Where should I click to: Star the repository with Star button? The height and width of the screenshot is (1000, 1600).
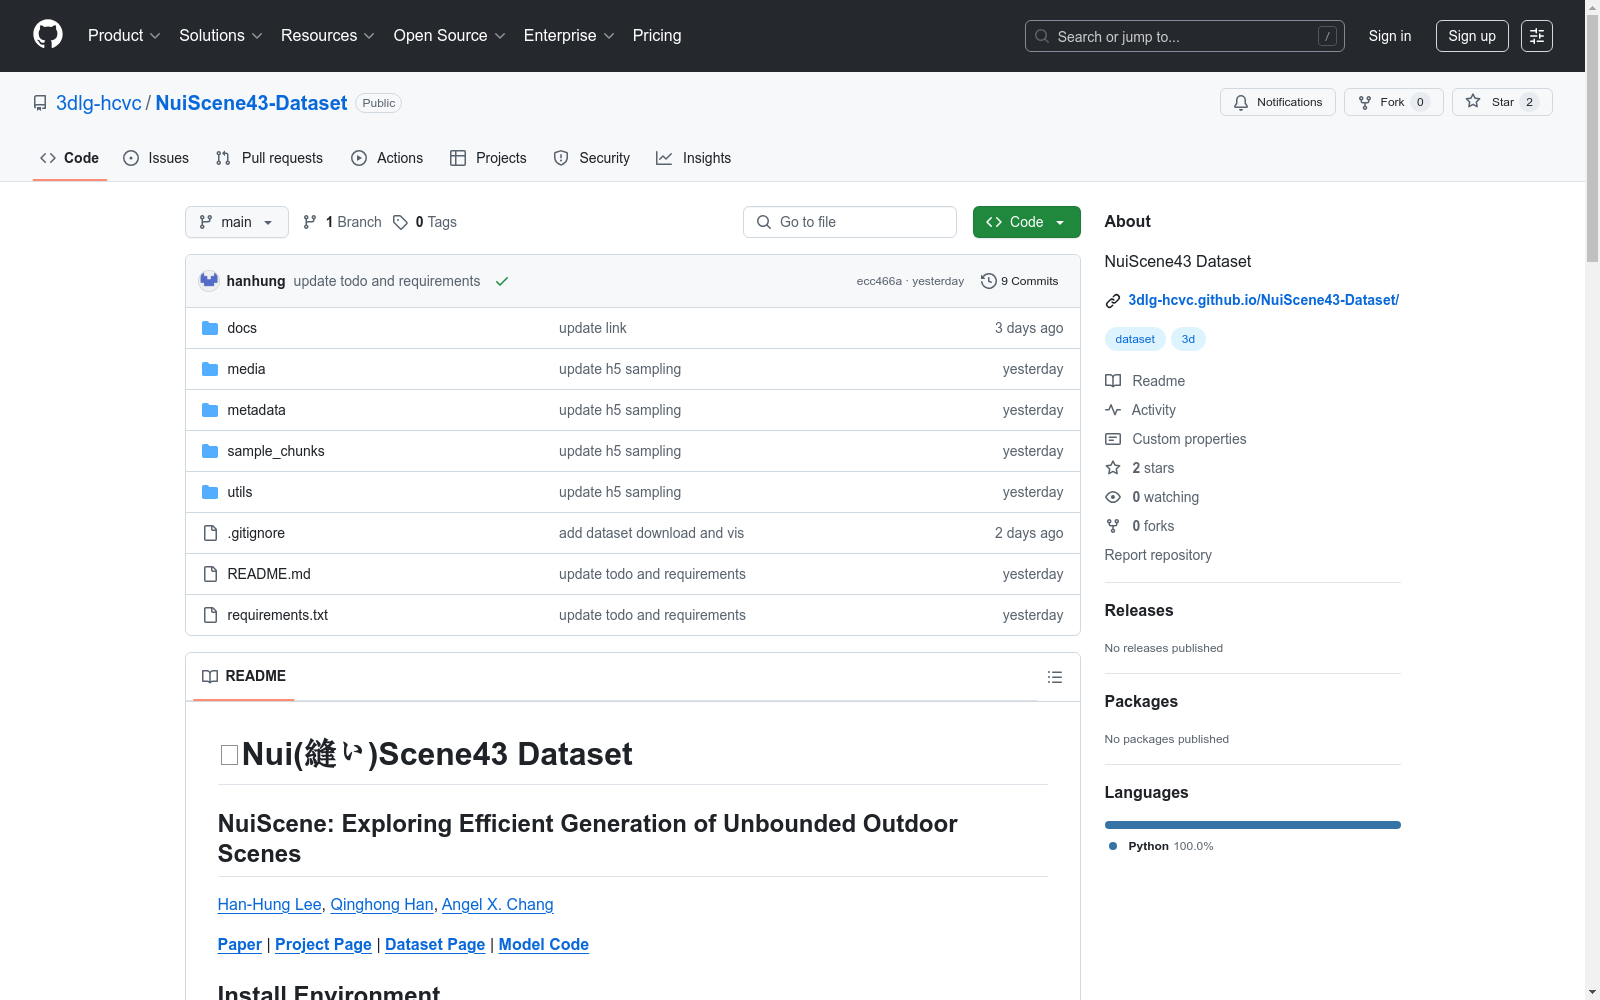point(1502,102)
